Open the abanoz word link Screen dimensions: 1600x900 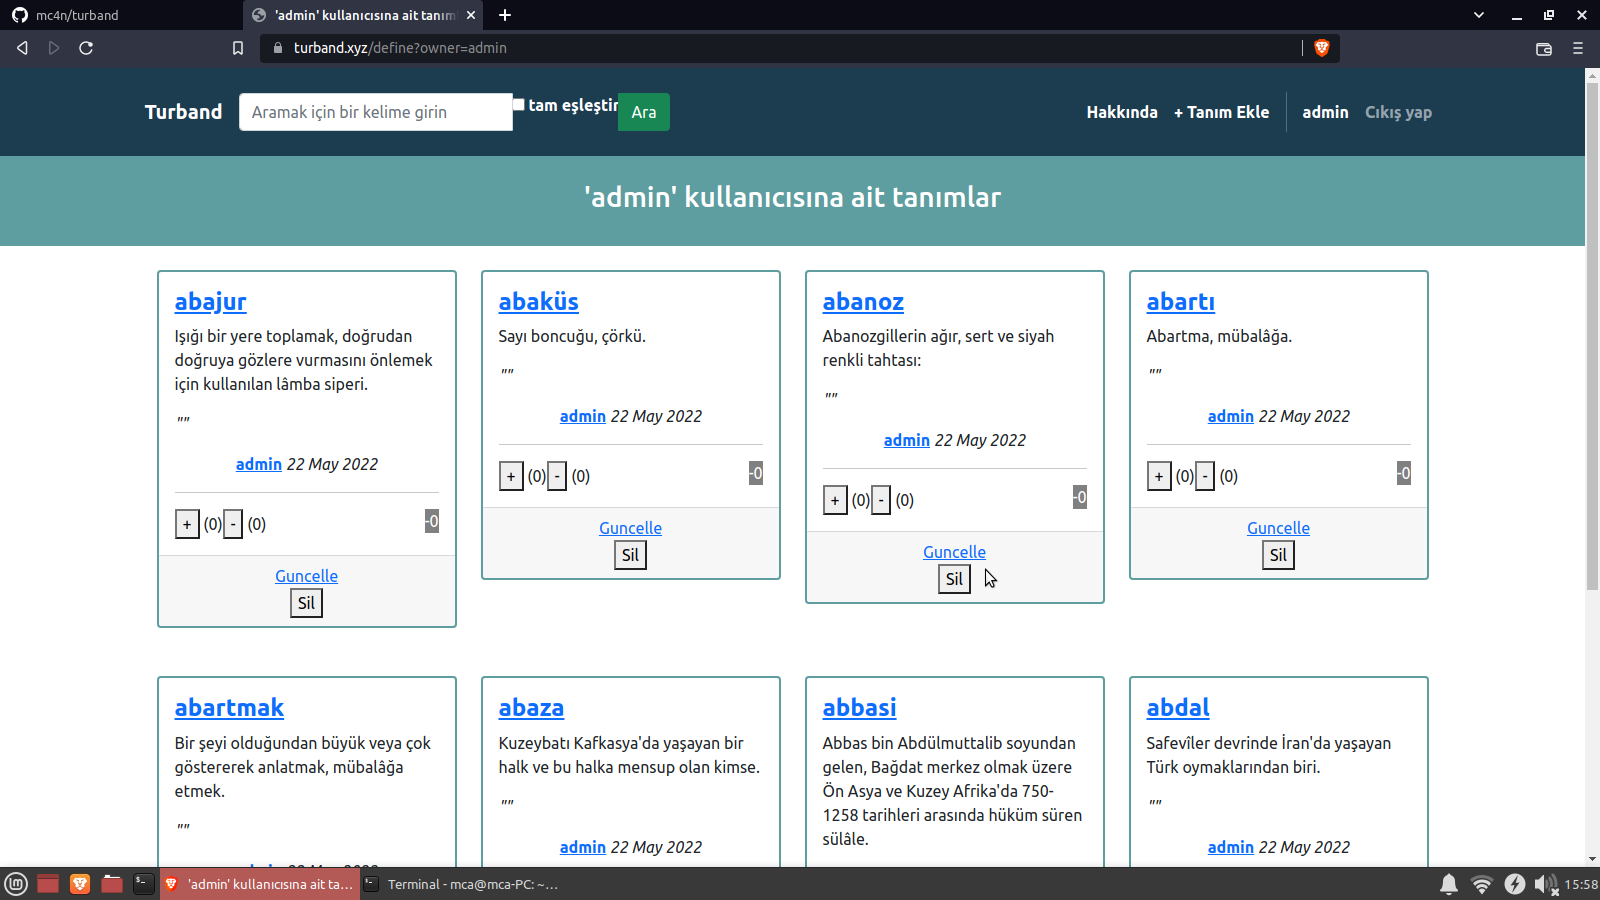pyautogui.click(x=863, y=302)
